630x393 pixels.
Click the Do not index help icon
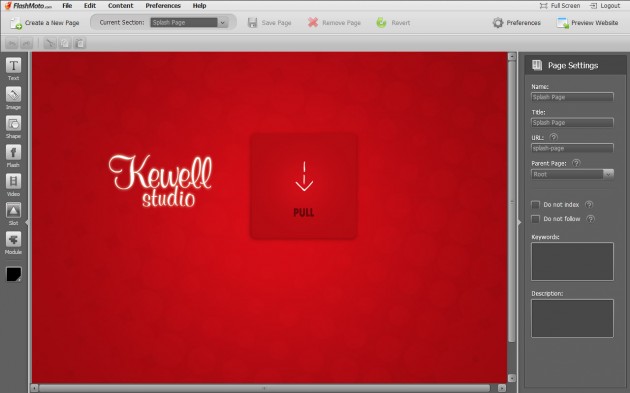coord(589,205)
